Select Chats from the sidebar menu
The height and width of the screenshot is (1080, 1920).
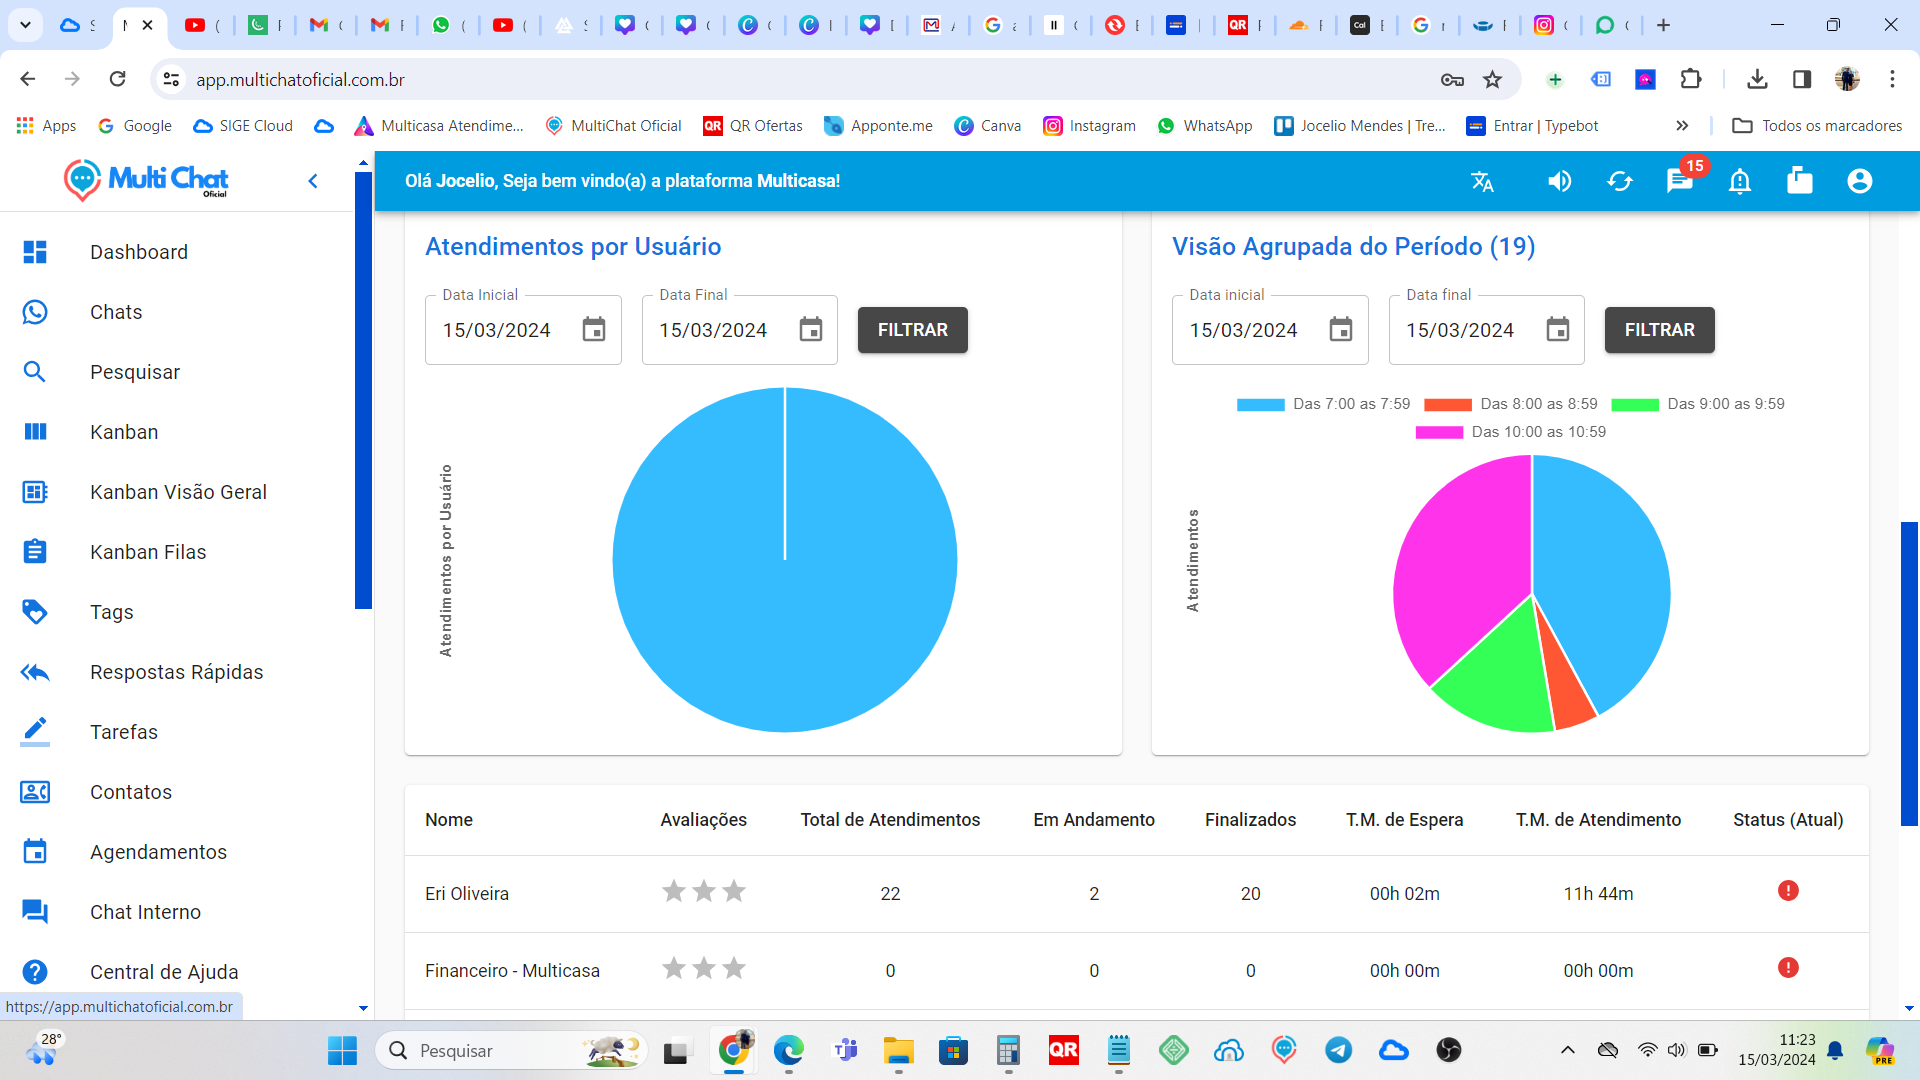pos(116,312)
